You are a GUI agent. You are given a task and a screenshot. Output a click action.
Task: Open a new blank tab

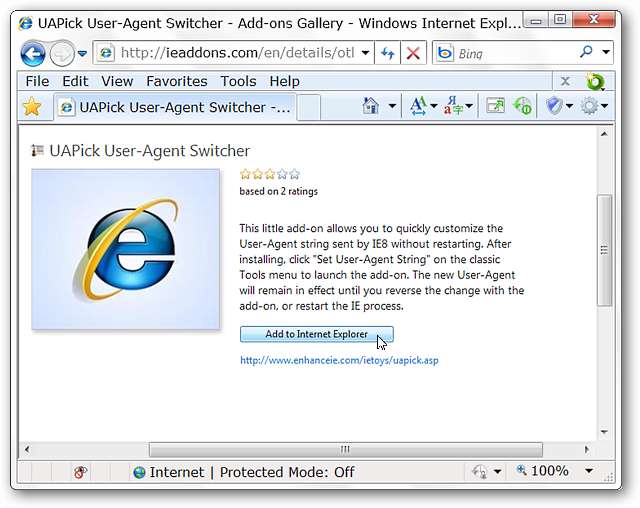[309, 107]
